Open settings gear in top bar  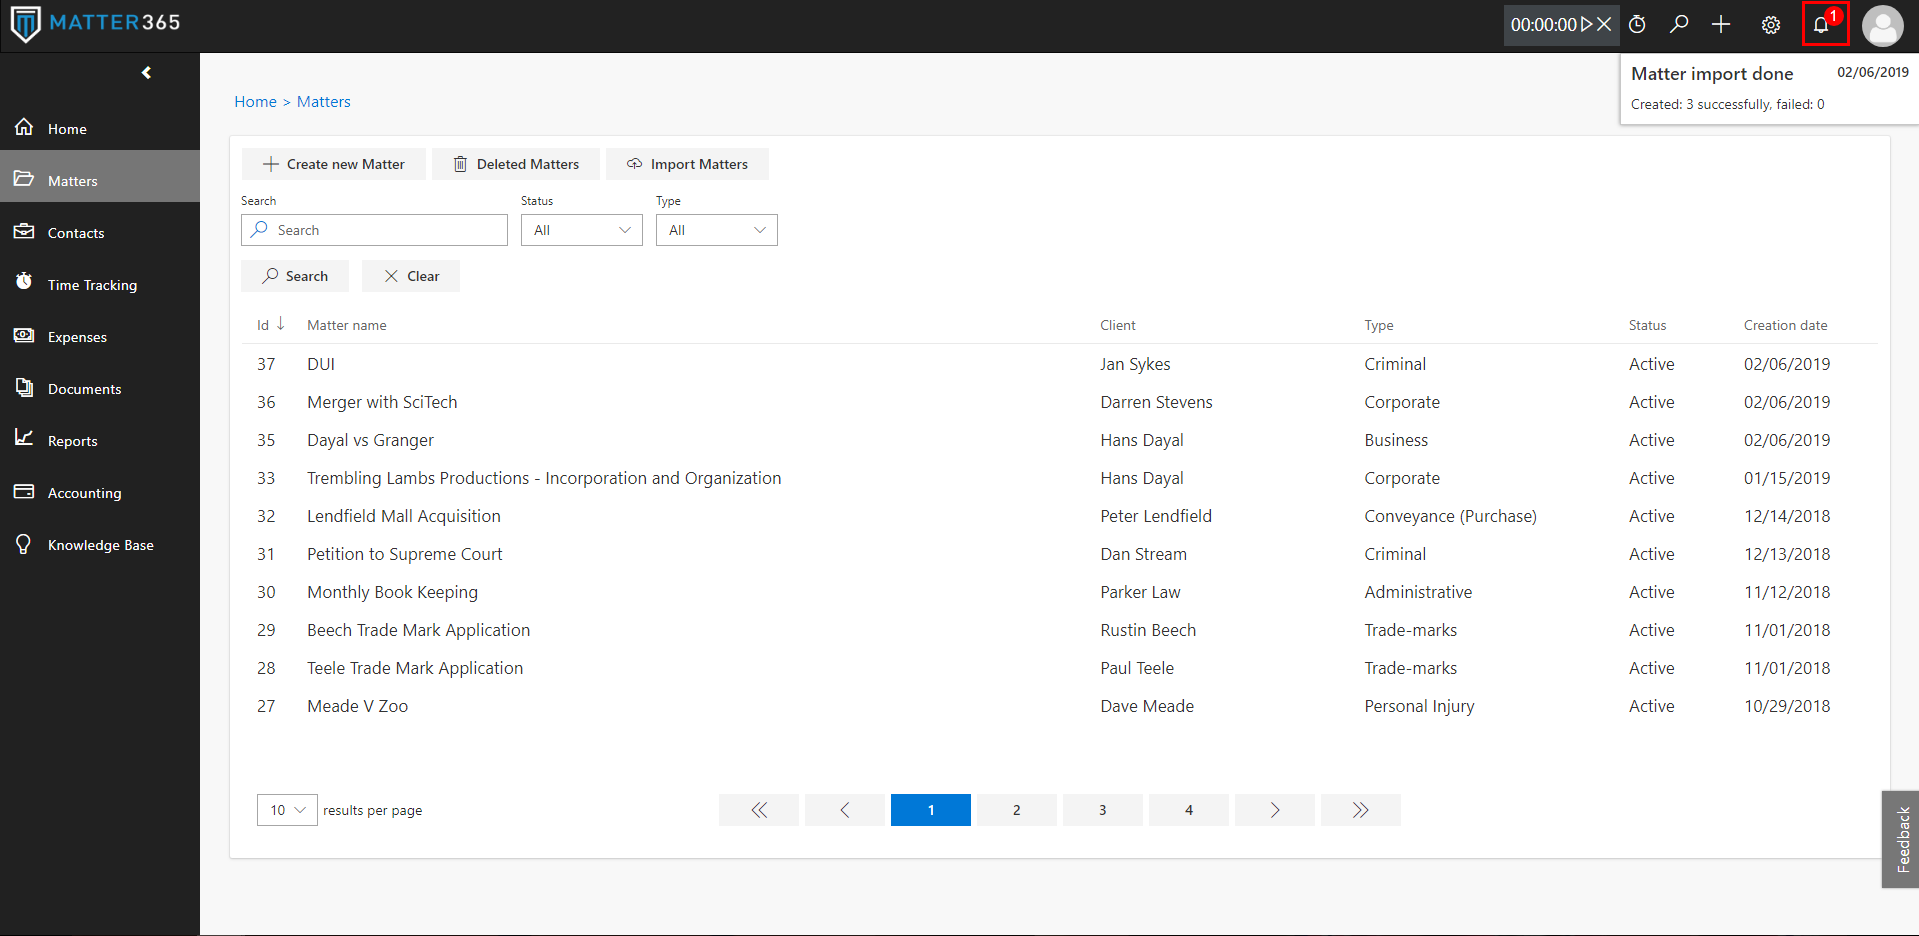(x=1770, y=25)
